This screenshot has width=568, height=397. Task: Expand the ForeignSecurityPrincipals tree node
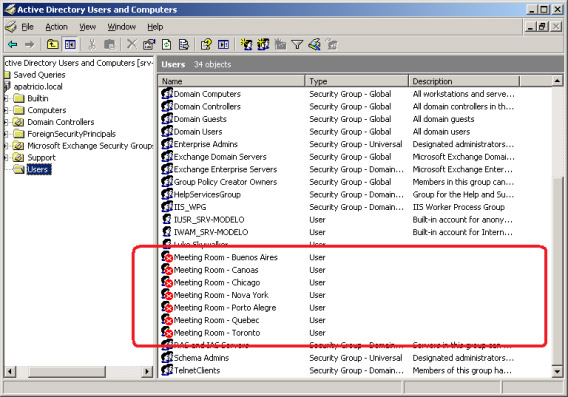(x=6, y=134)
